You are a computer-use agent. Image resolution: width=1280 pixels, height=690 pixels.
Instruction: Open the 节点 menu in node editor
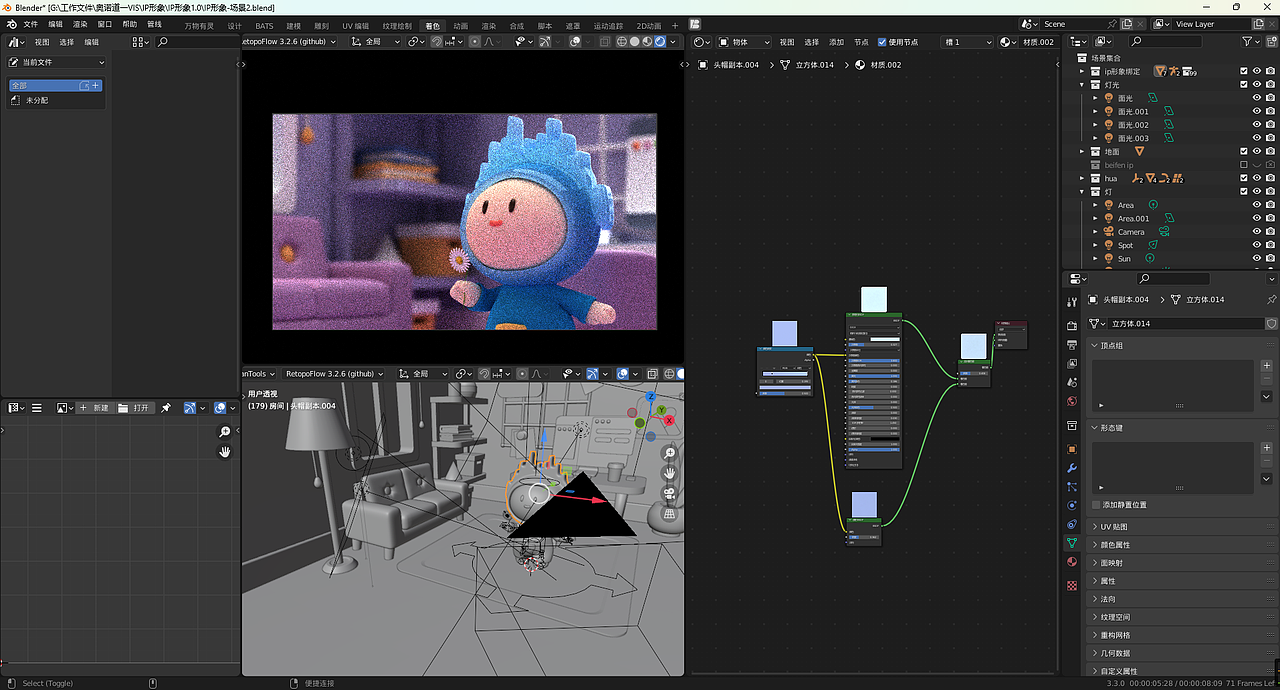coord(861,42)
